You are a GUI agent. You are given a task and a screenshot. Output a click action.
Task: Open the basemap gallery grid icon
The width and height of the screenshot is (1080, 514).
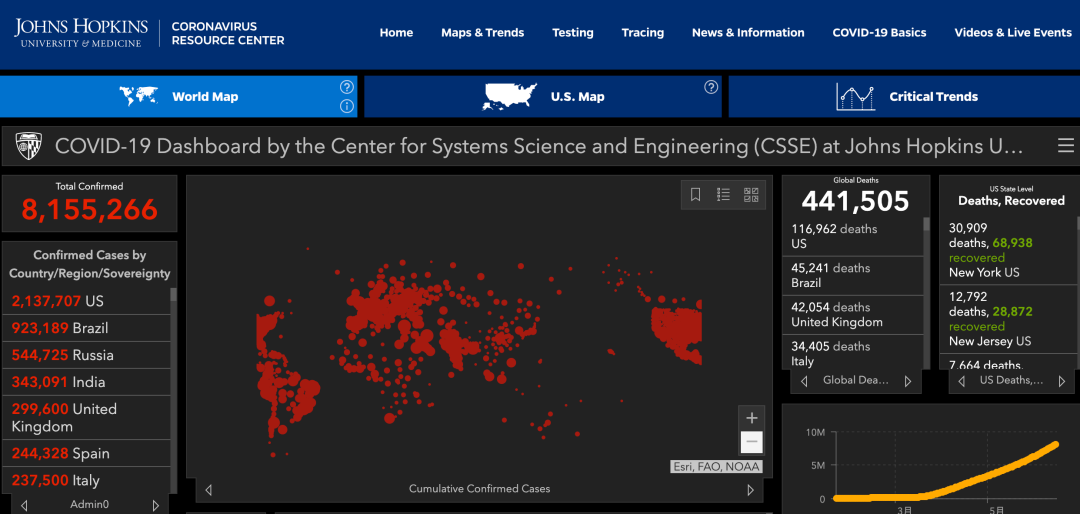tap(751, 195)
